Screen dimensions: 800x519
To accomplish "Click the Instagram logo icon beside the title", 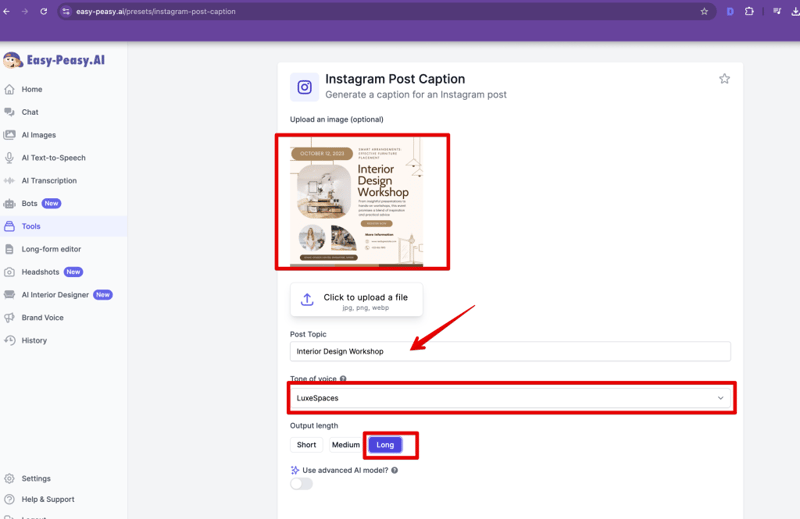I will [x=304, y=87].
